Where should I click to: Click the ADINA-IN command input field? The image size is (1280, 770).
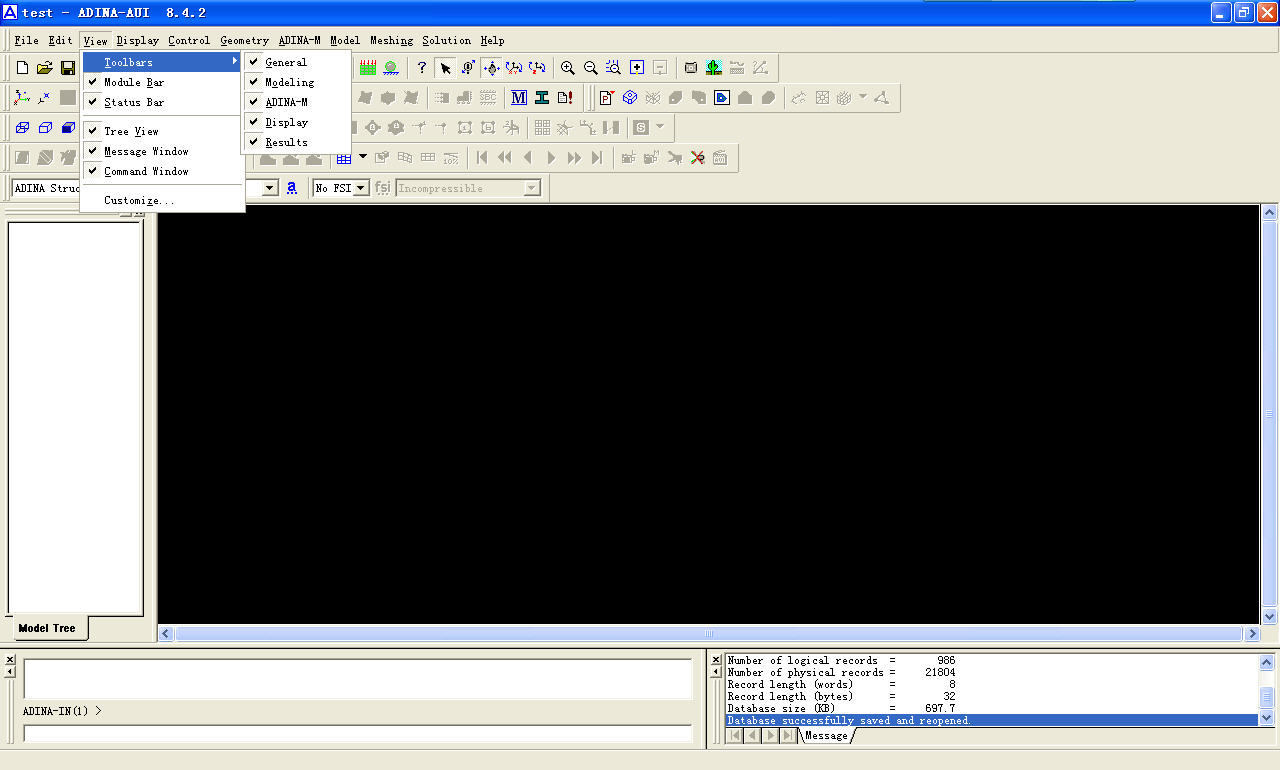tap(358, 734)
